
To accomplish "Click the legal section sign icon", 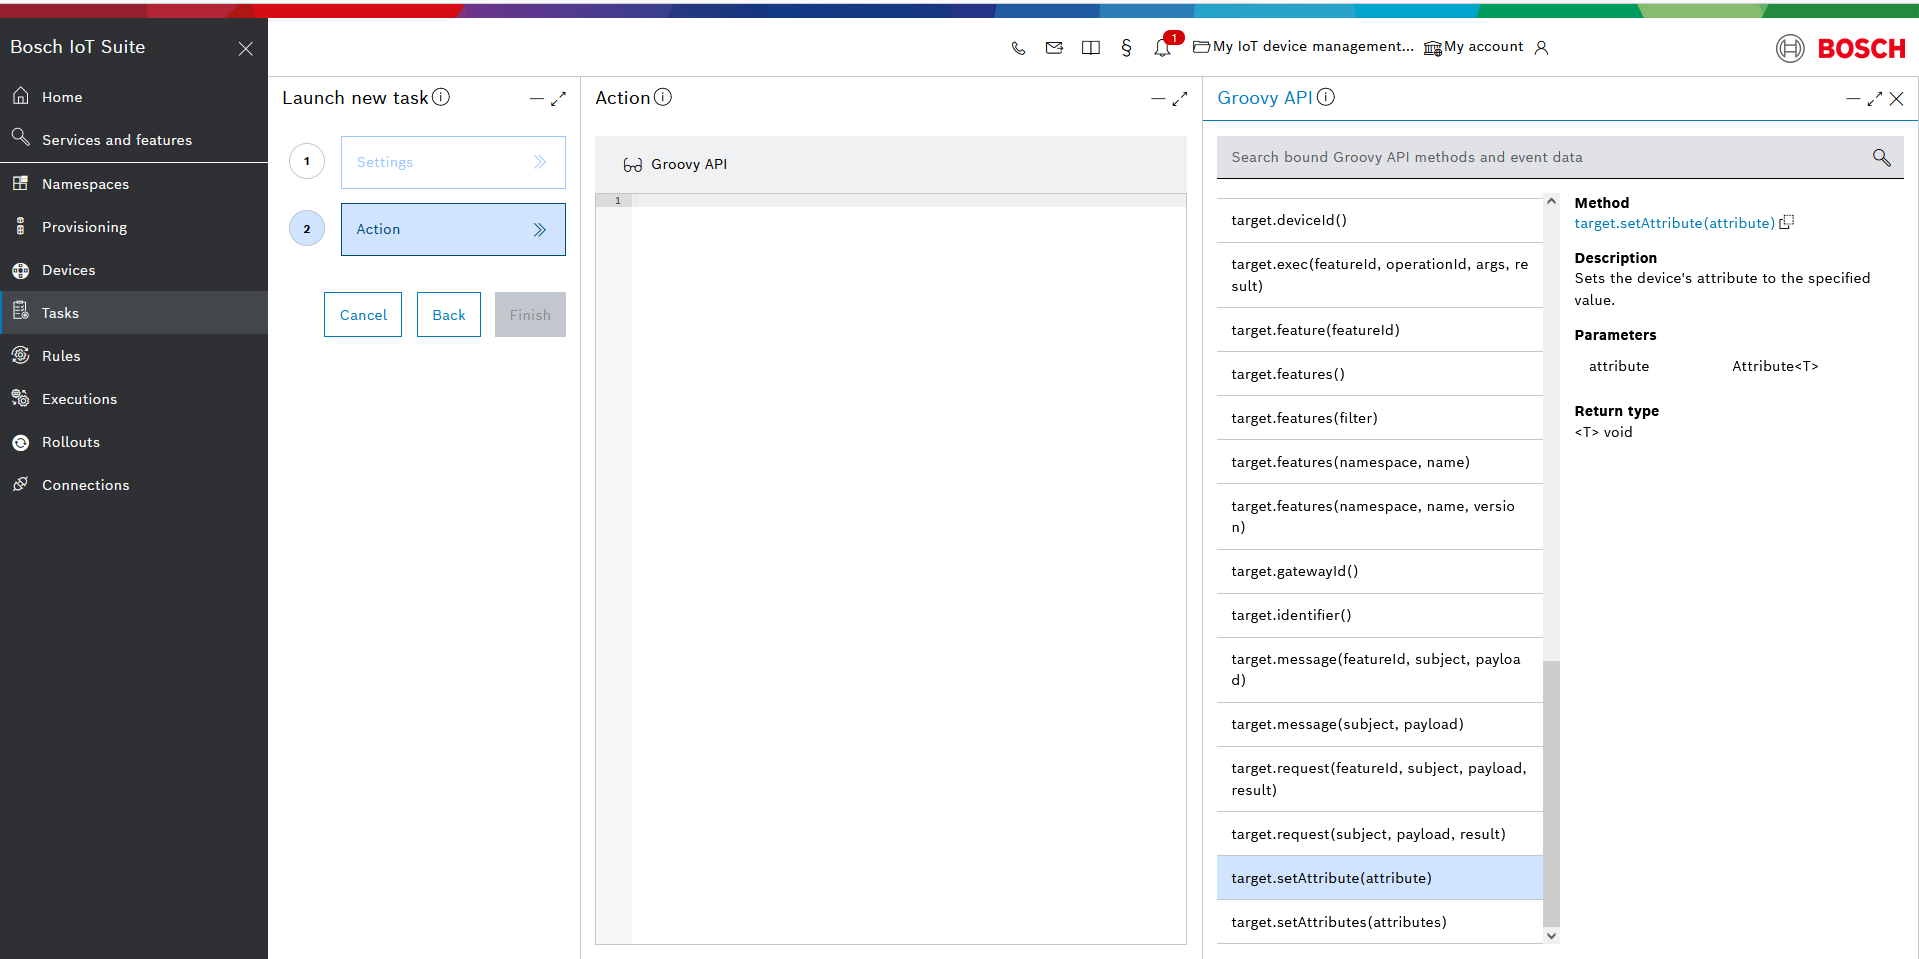I will 1126,48.
